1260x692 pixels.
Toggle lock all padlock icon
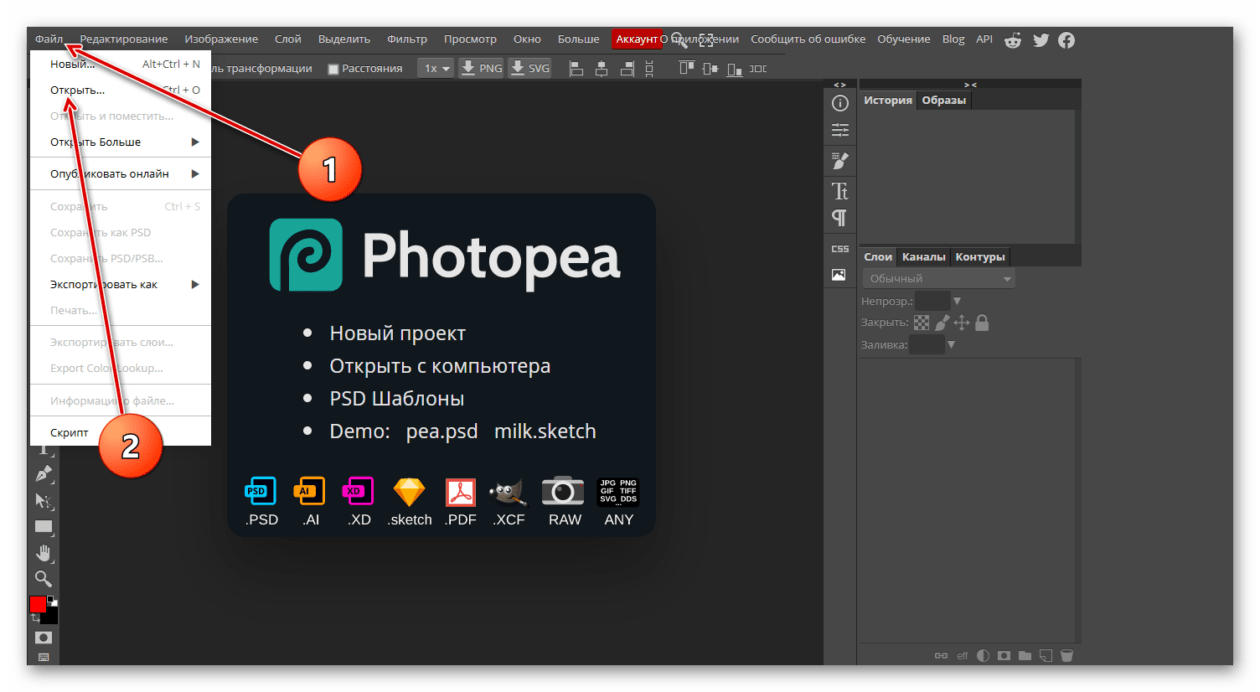982,323
